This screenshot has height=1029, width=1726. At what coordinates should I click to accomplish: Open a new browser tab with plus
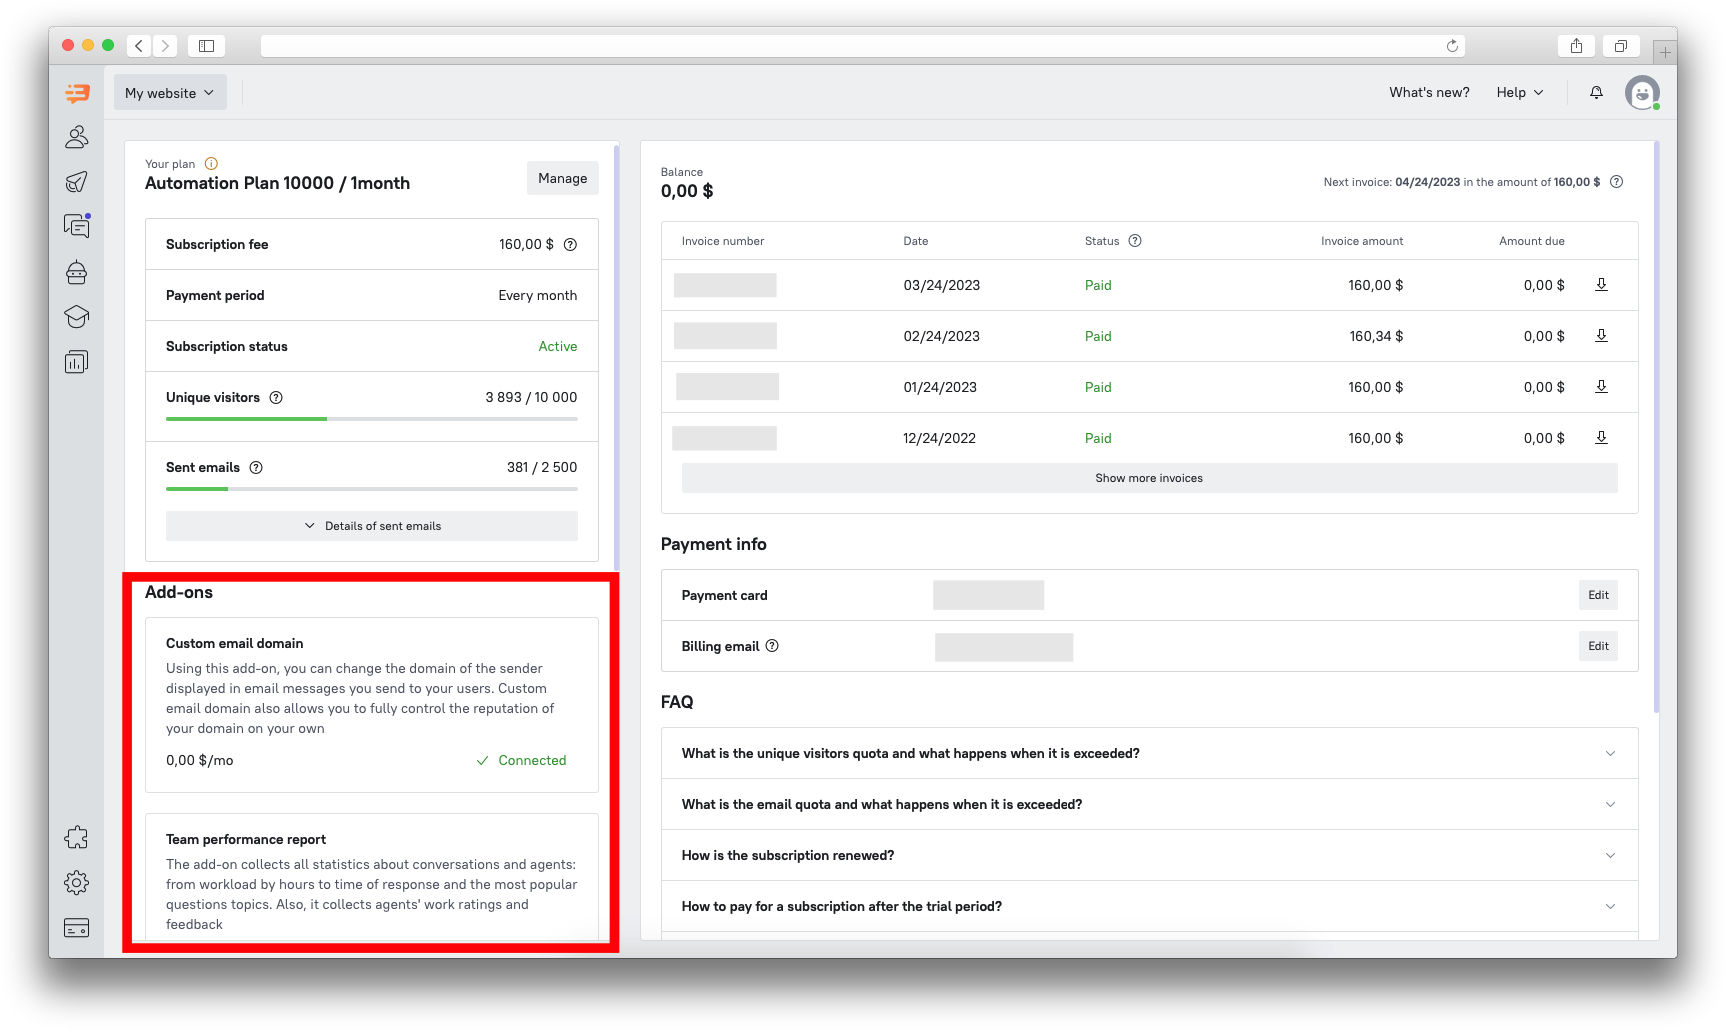tap(1664, 52)
